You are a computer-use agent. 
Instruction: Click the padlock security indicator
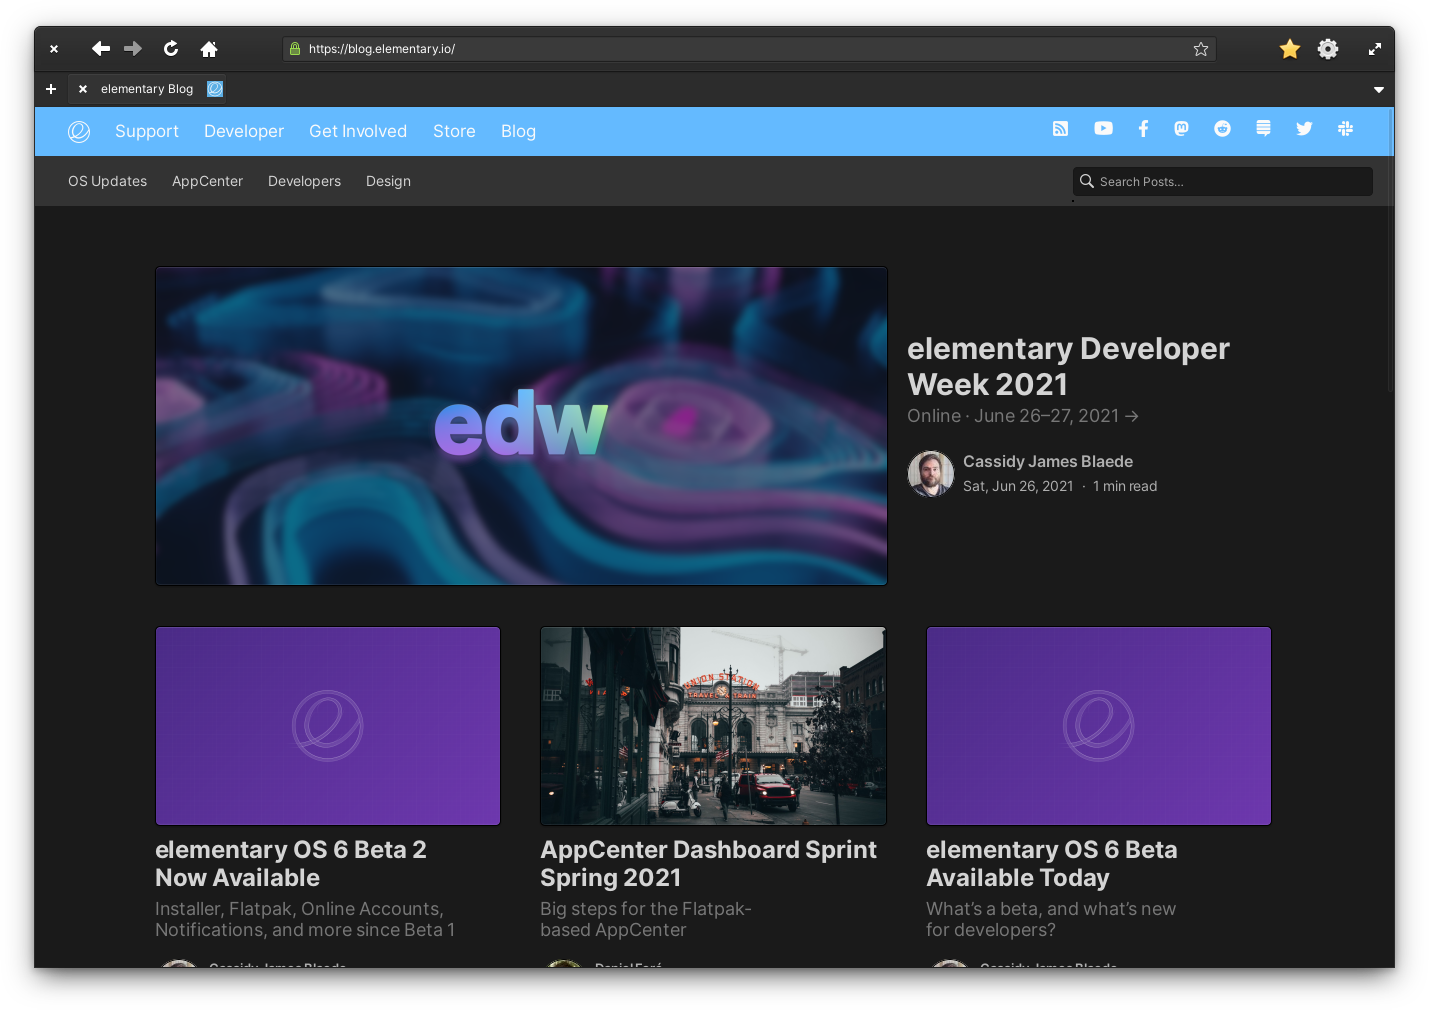tap(294, 48)
